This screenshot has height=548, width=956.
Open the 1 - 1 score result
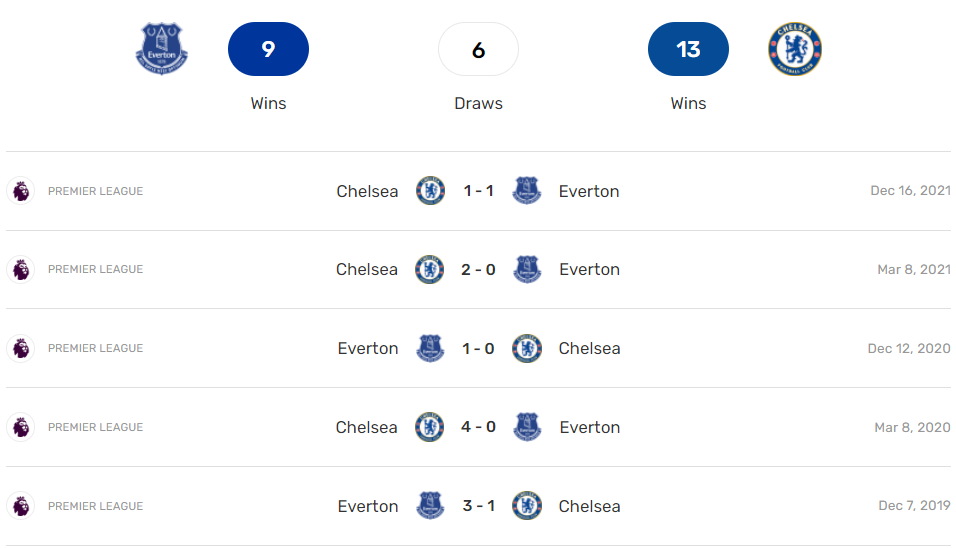click(479, 191)
